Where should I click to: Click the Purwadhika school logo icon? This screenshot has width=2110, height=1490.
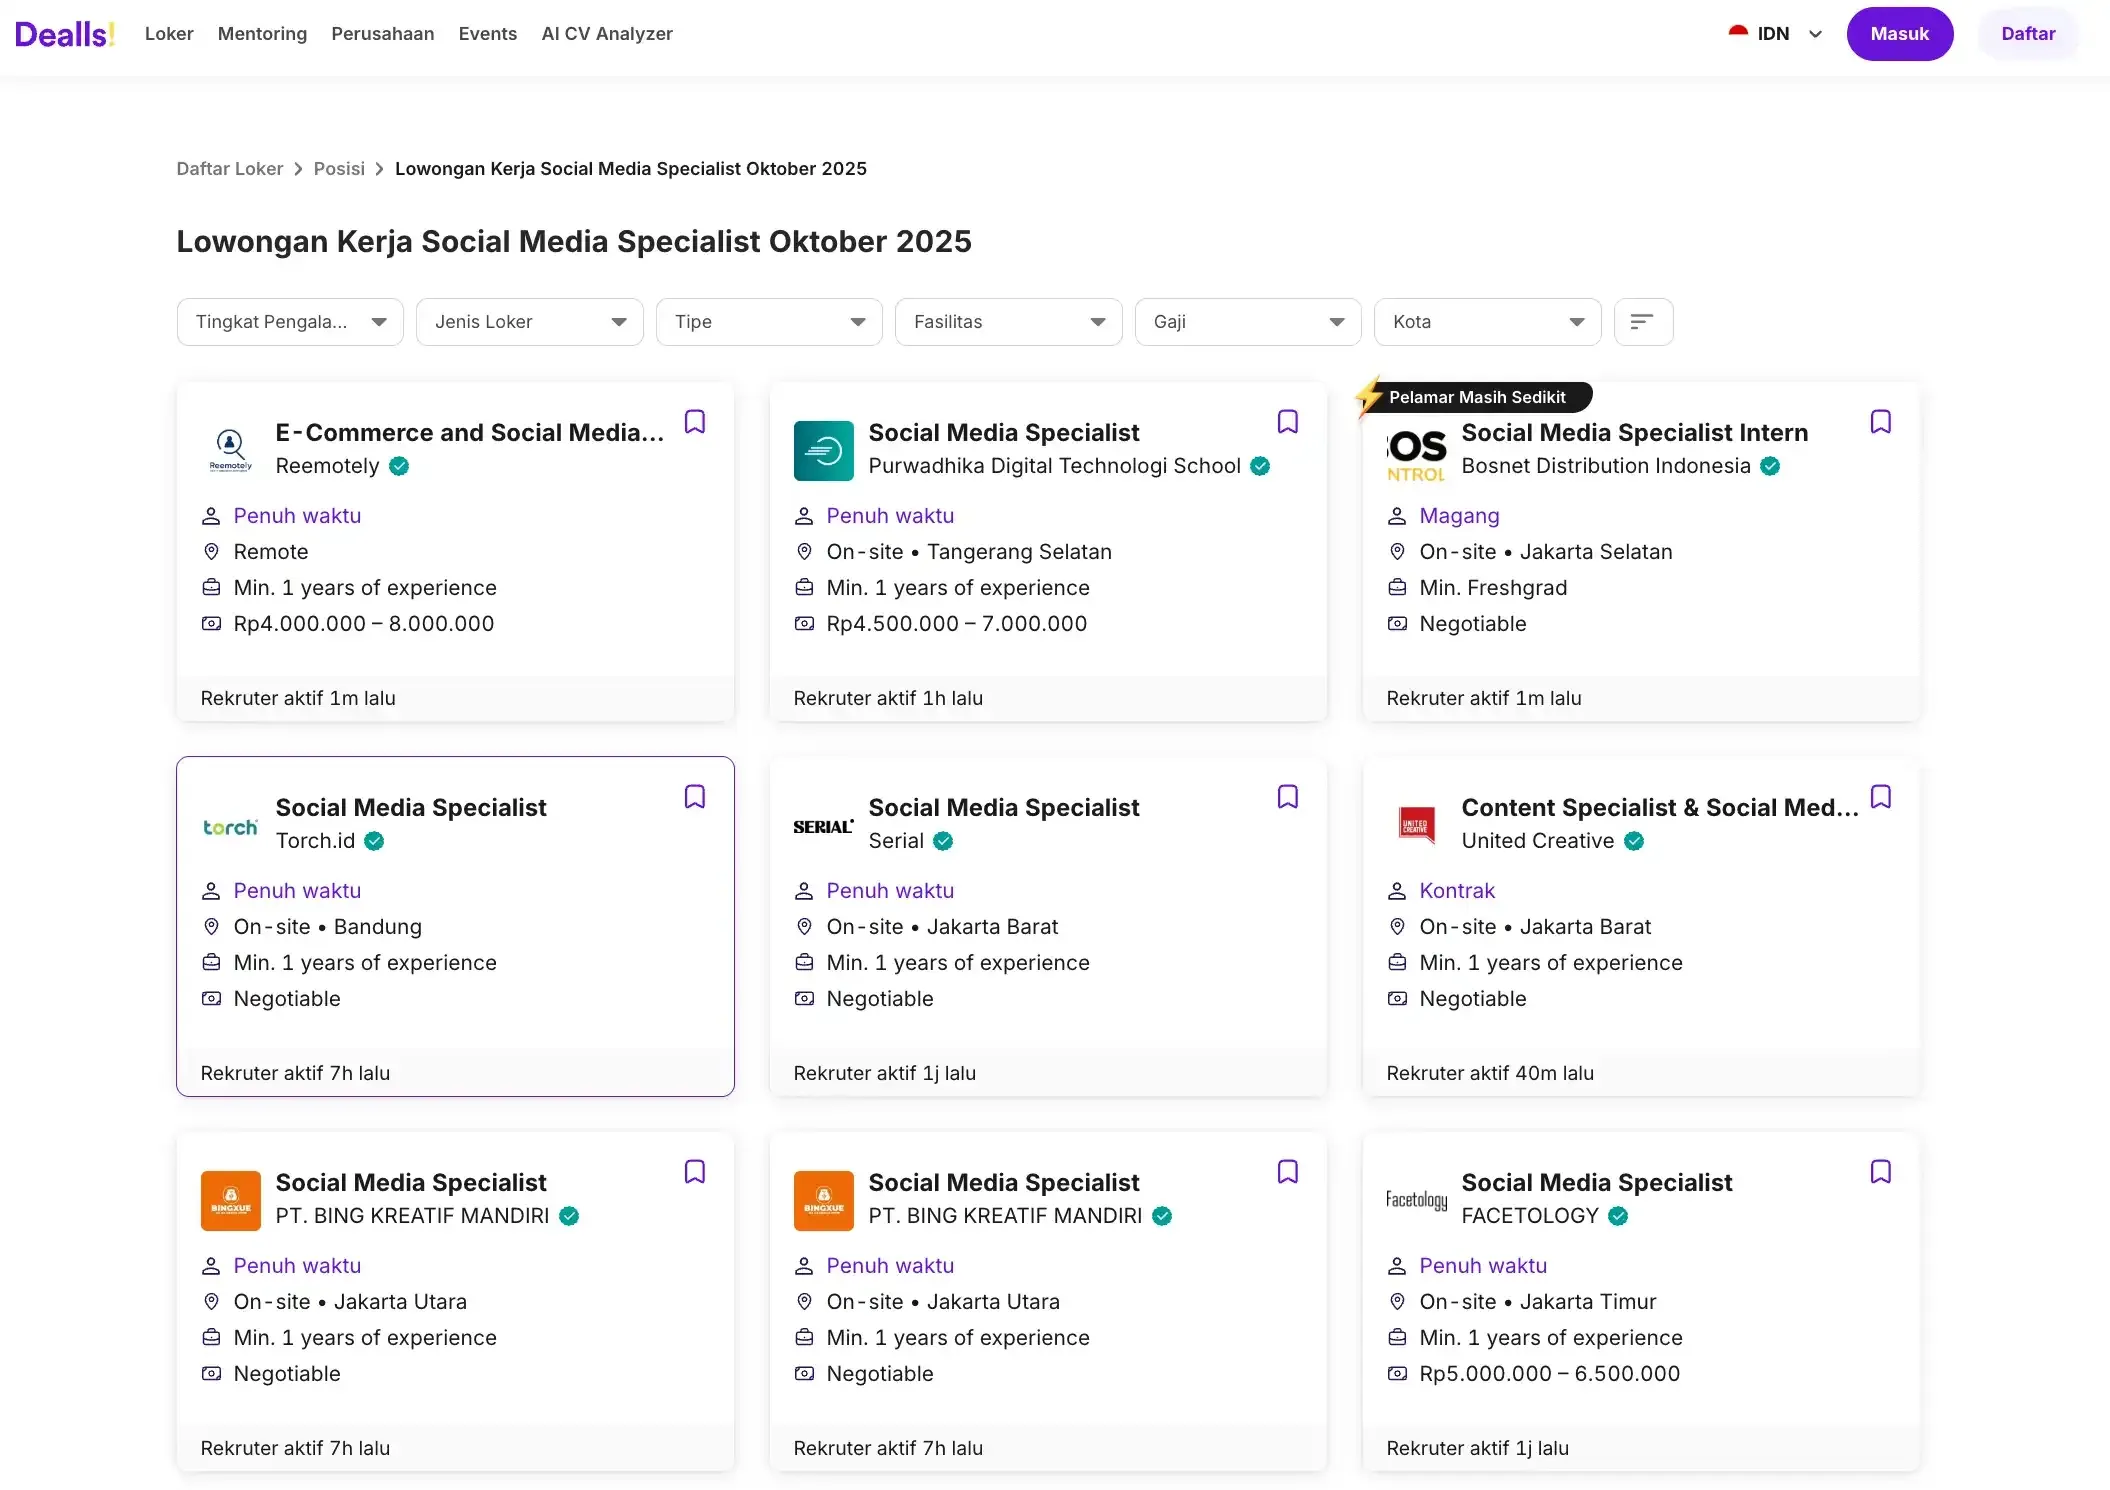click(x=823, y=451)
